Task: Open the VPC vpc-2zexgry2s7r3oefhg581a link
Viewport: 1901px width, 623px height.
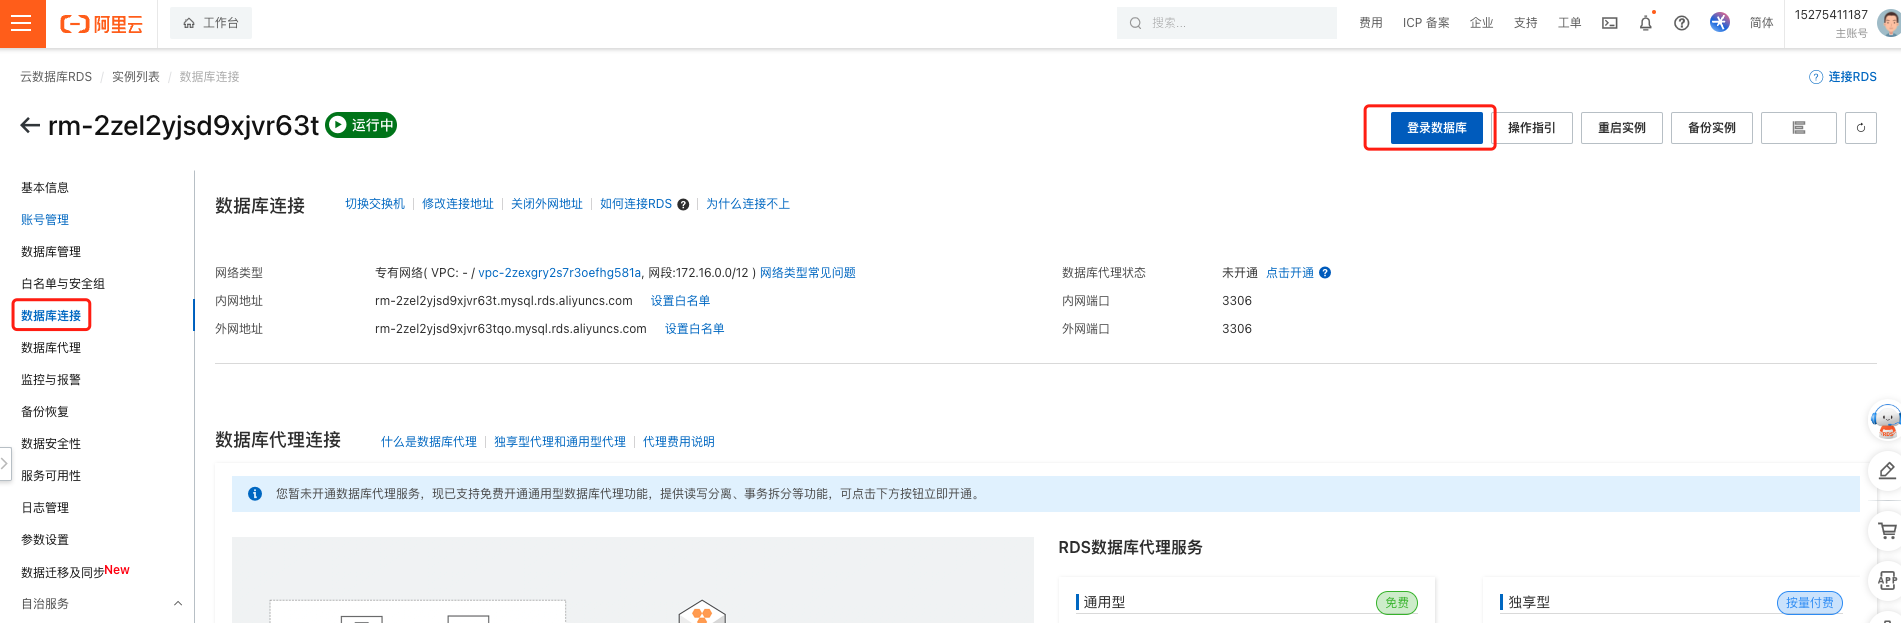Action: coord(560,273)
